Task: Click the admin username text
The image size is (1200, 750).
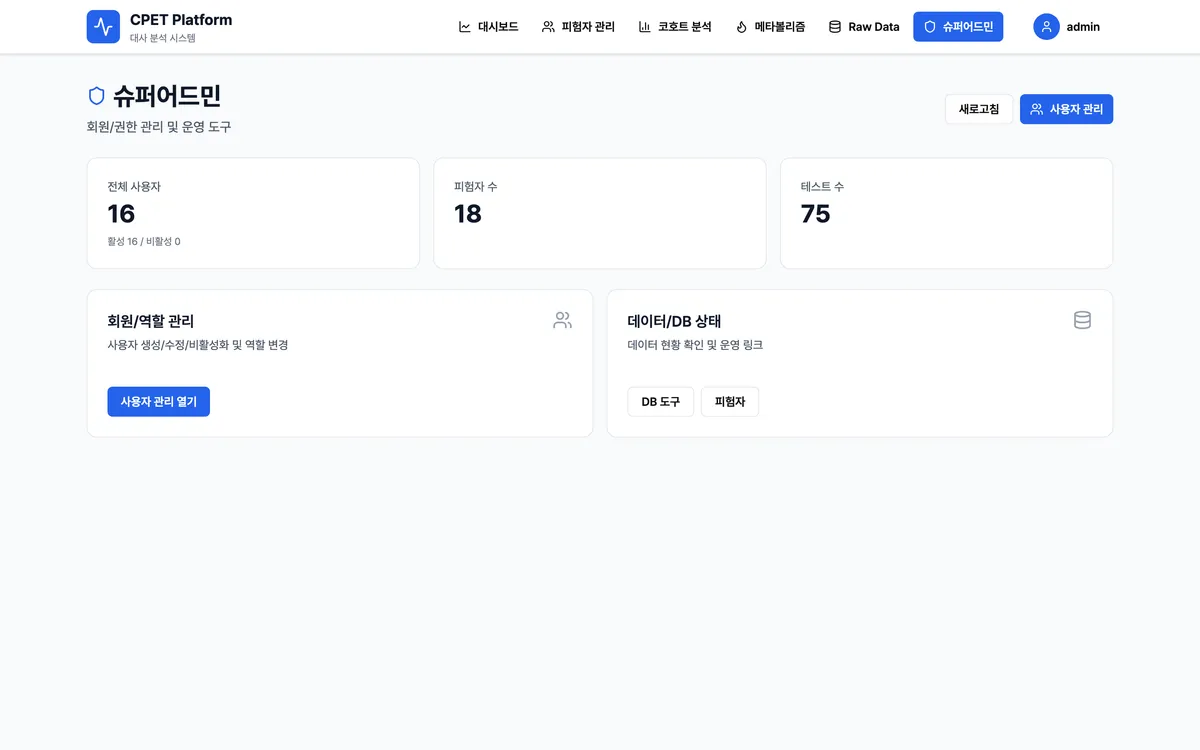Action: [1083, 27]
